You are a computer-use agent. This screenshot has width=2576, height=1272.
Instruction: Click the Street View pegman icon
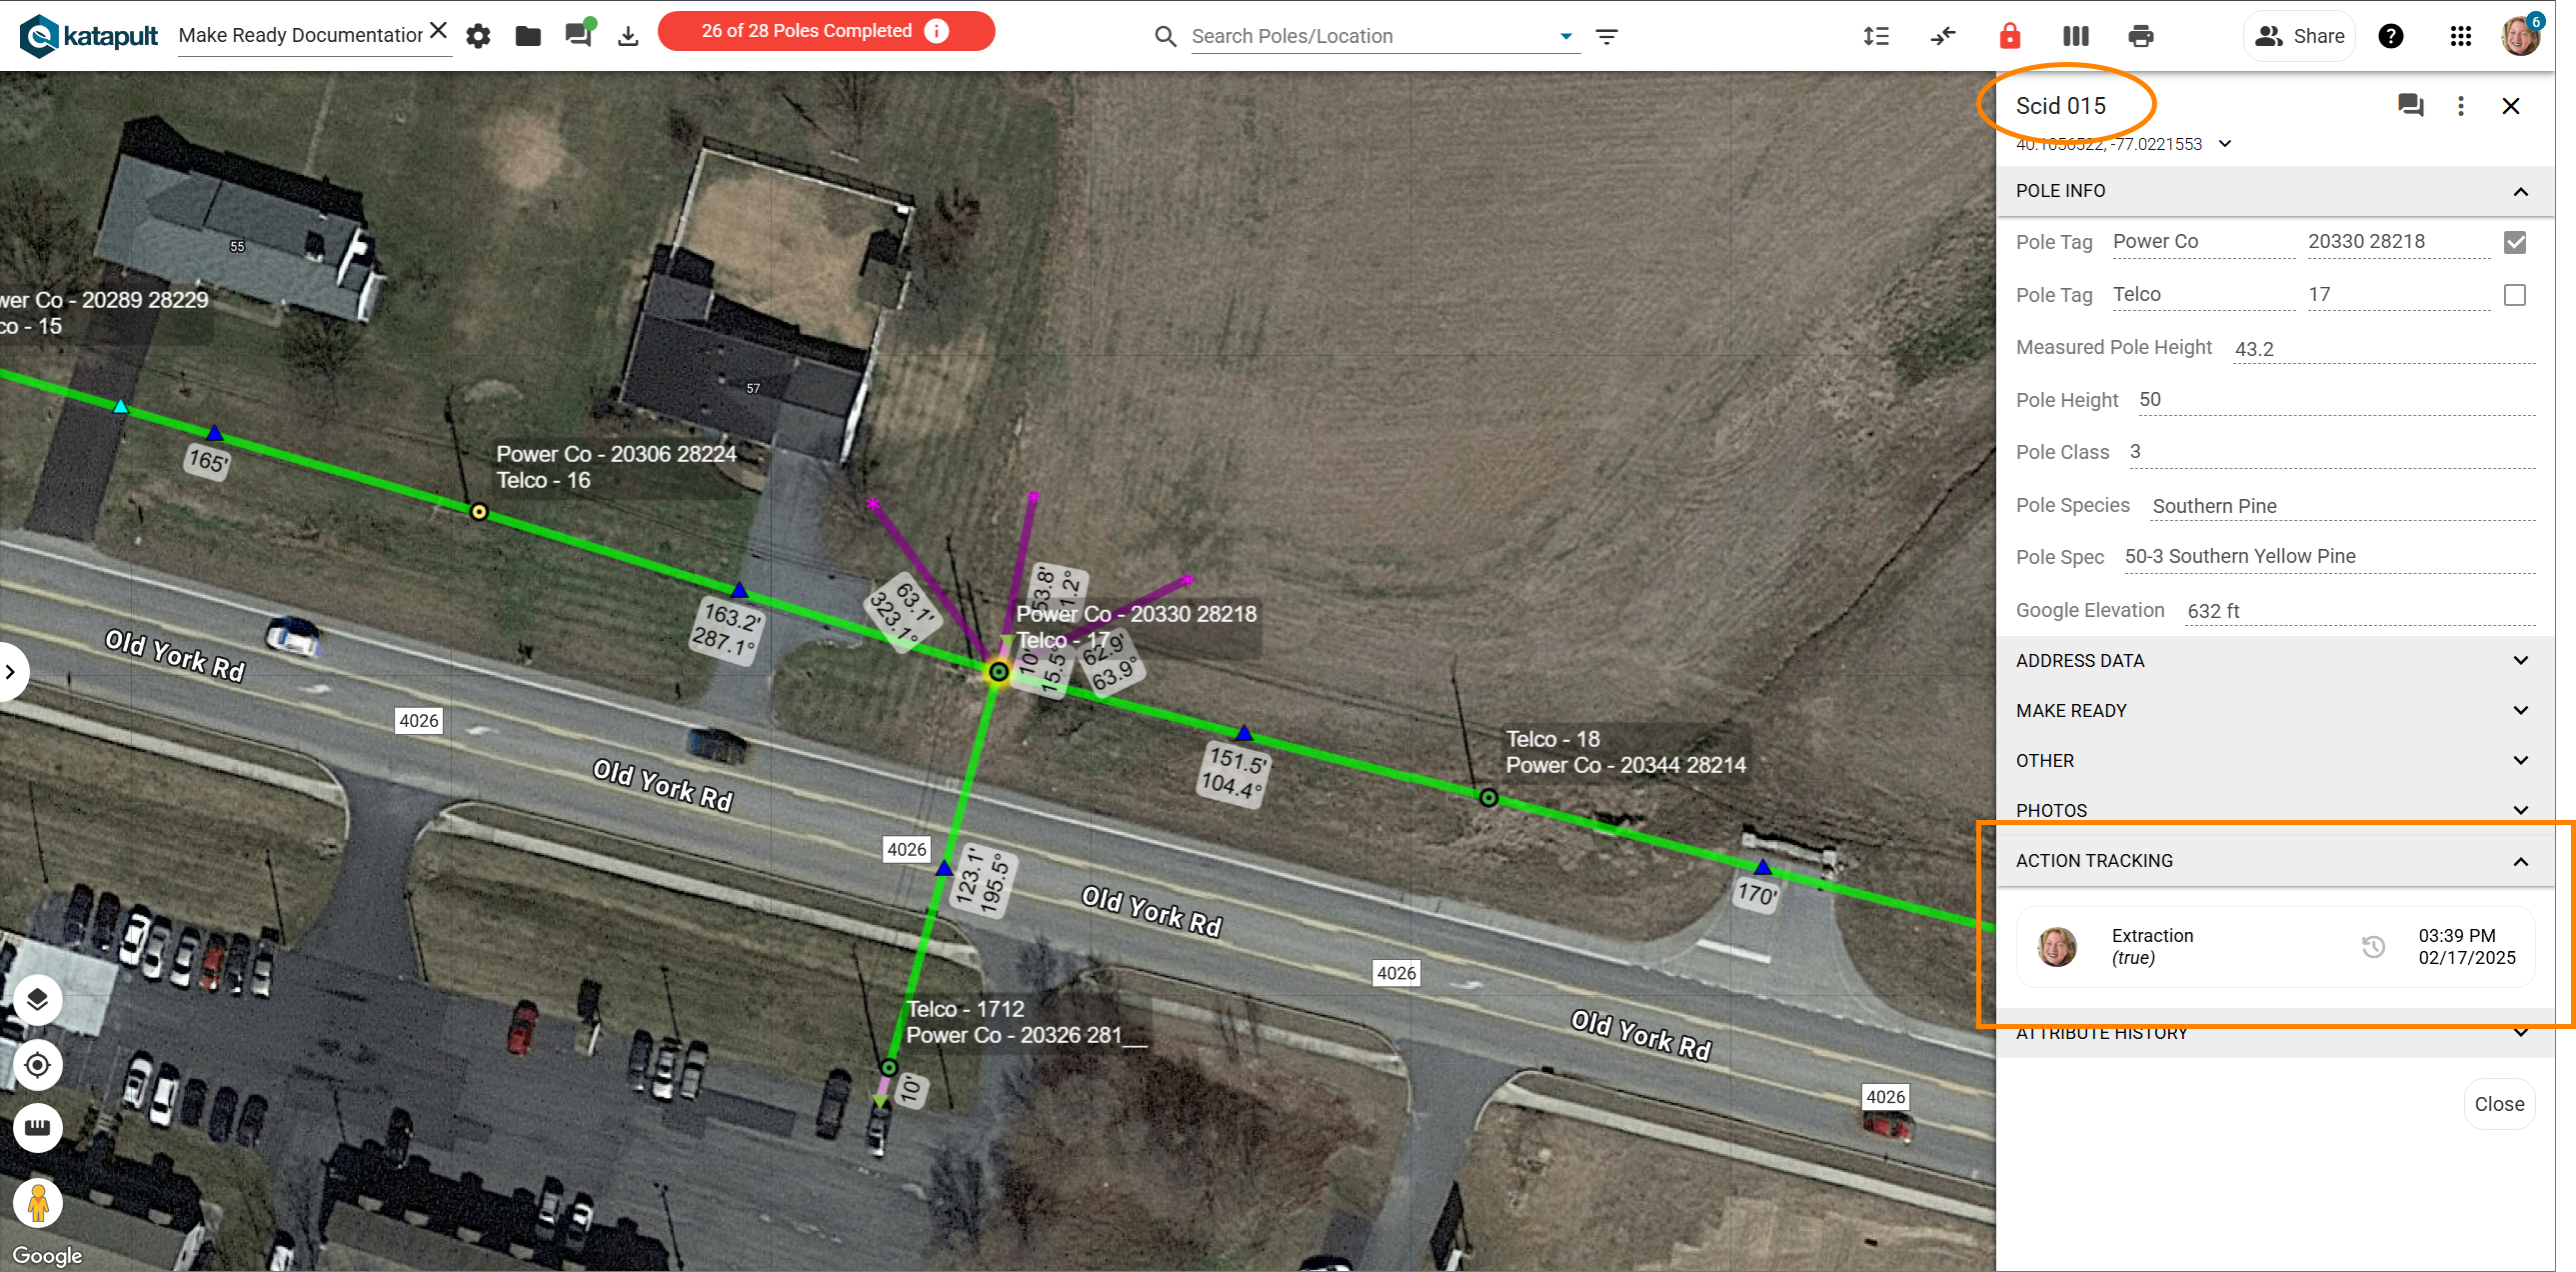(x=38, y=1202)
